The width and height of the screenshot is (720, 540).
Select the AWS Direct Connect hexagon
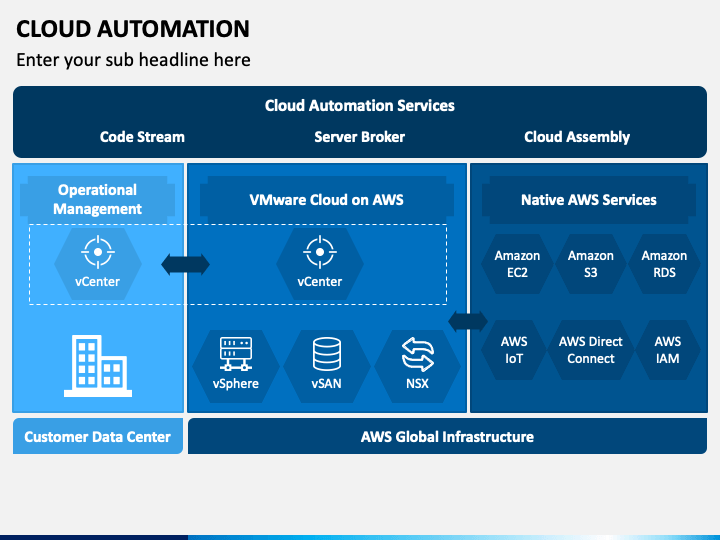591,350
